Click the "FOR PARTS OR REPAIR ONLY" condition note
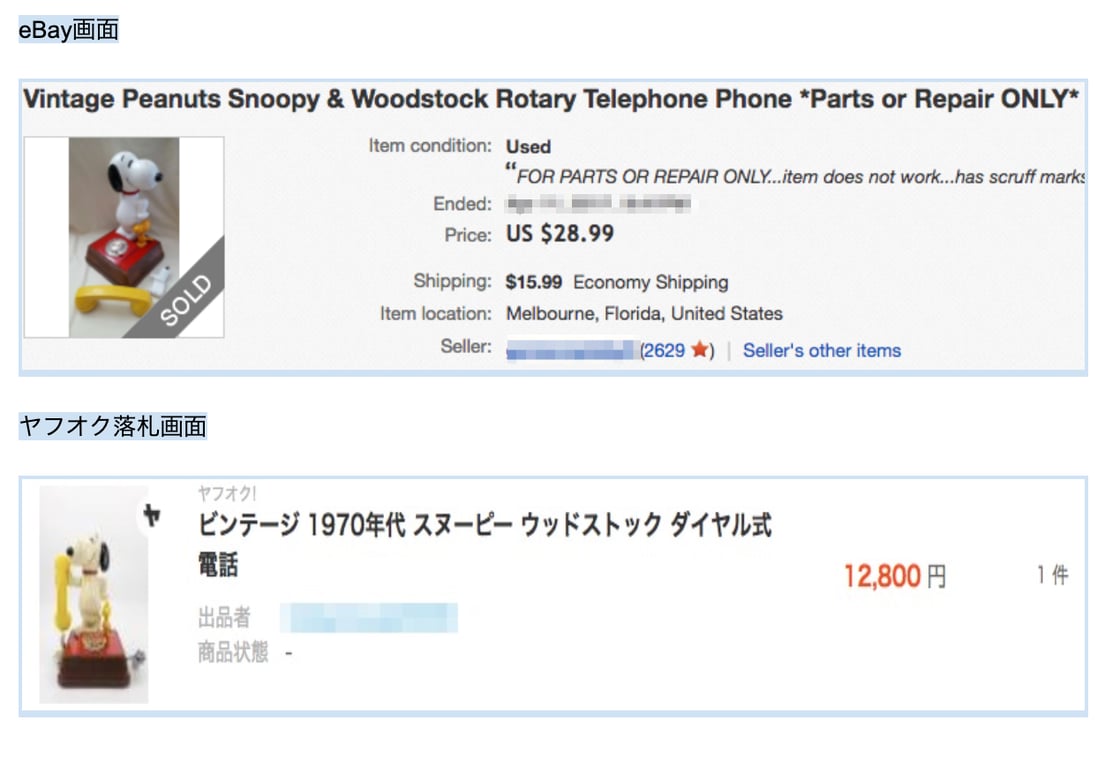The image size is (1120, 758). coord(796,177)
